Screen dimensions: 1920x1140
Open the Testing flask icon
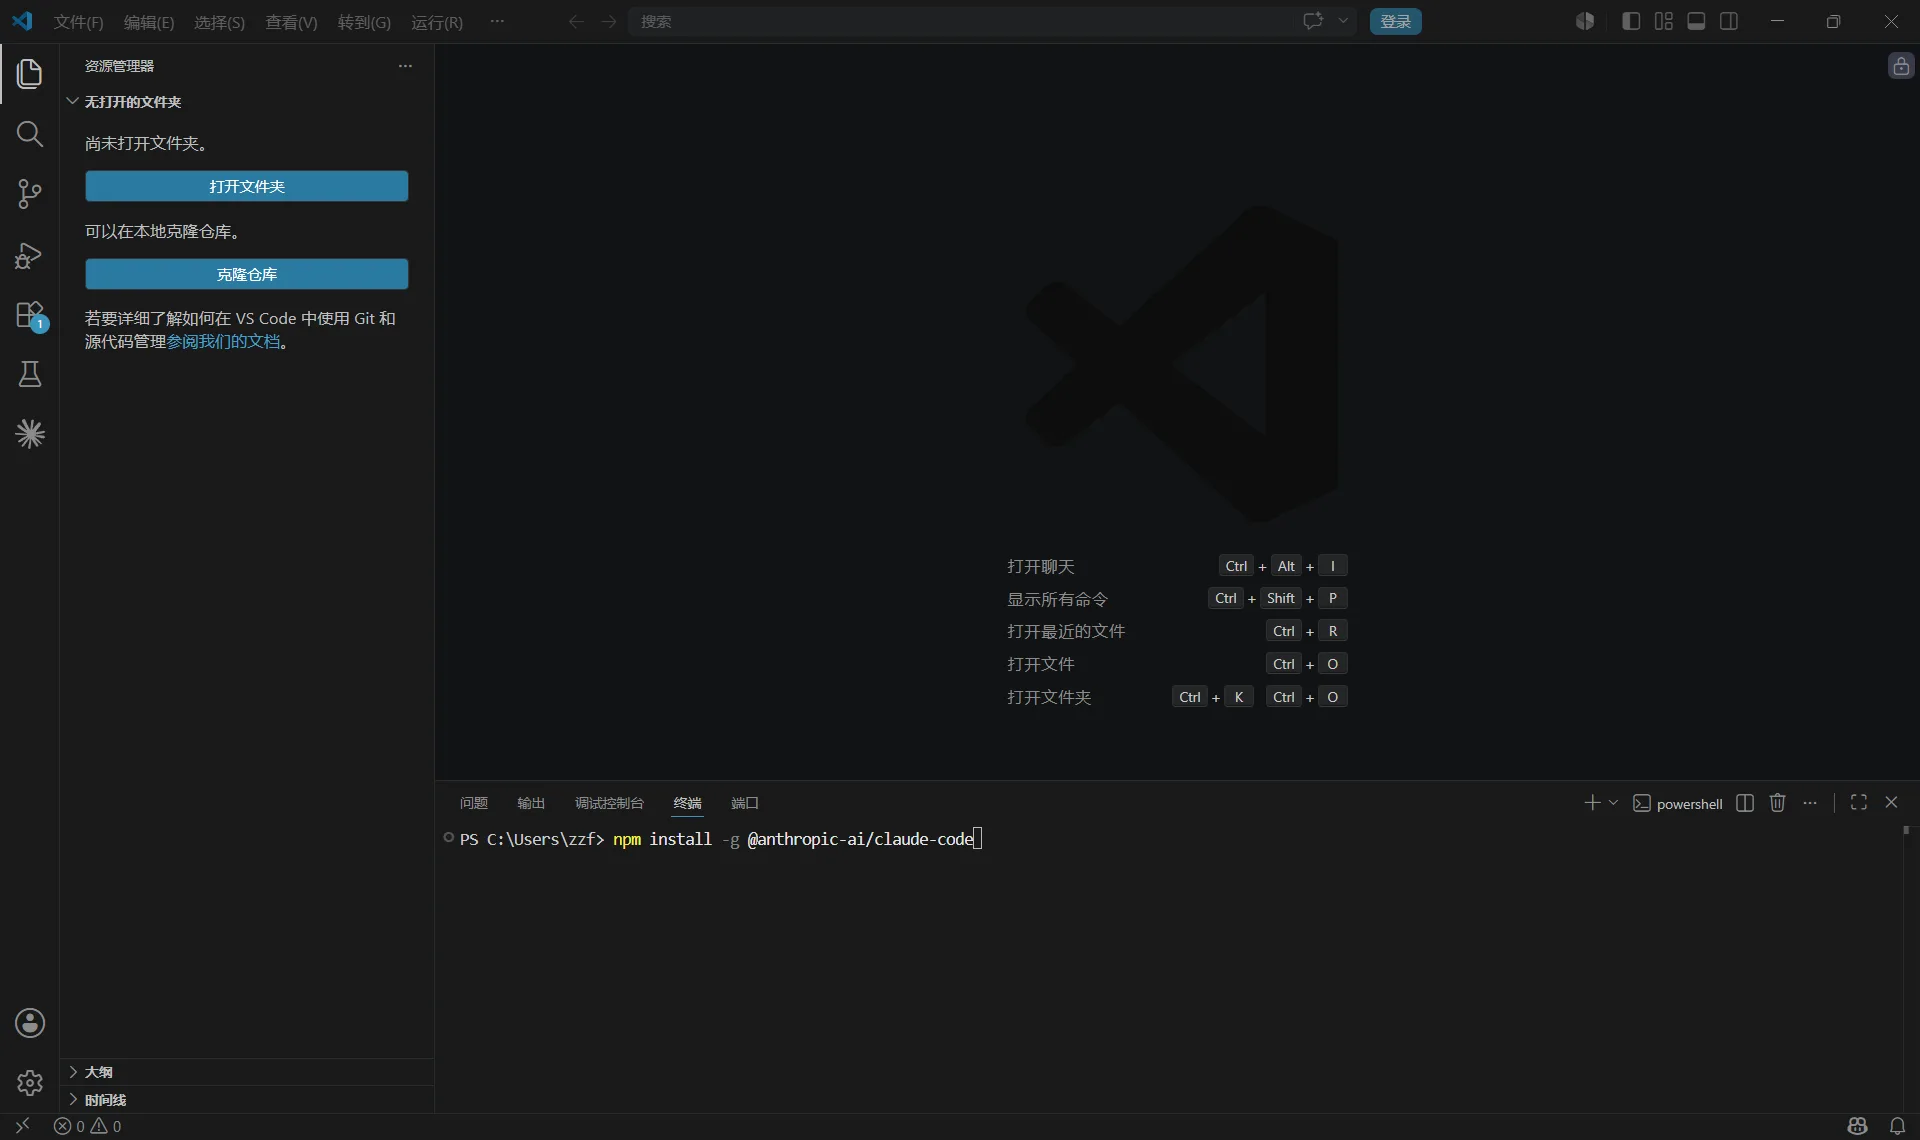pos(30,374)
